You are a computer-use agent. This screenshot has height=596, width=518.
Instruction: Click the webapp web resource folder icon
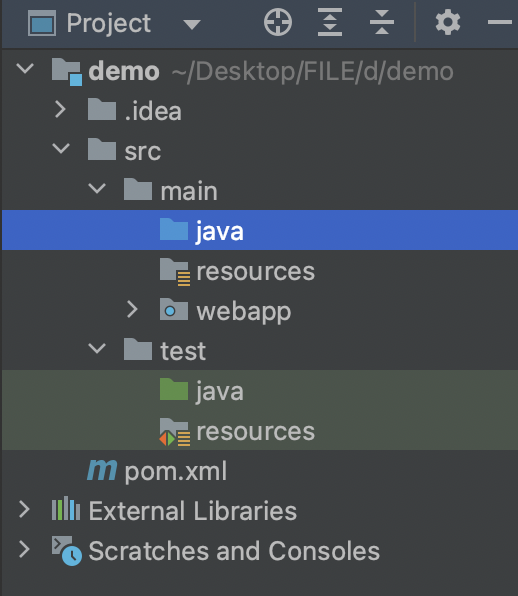[174, 309]
